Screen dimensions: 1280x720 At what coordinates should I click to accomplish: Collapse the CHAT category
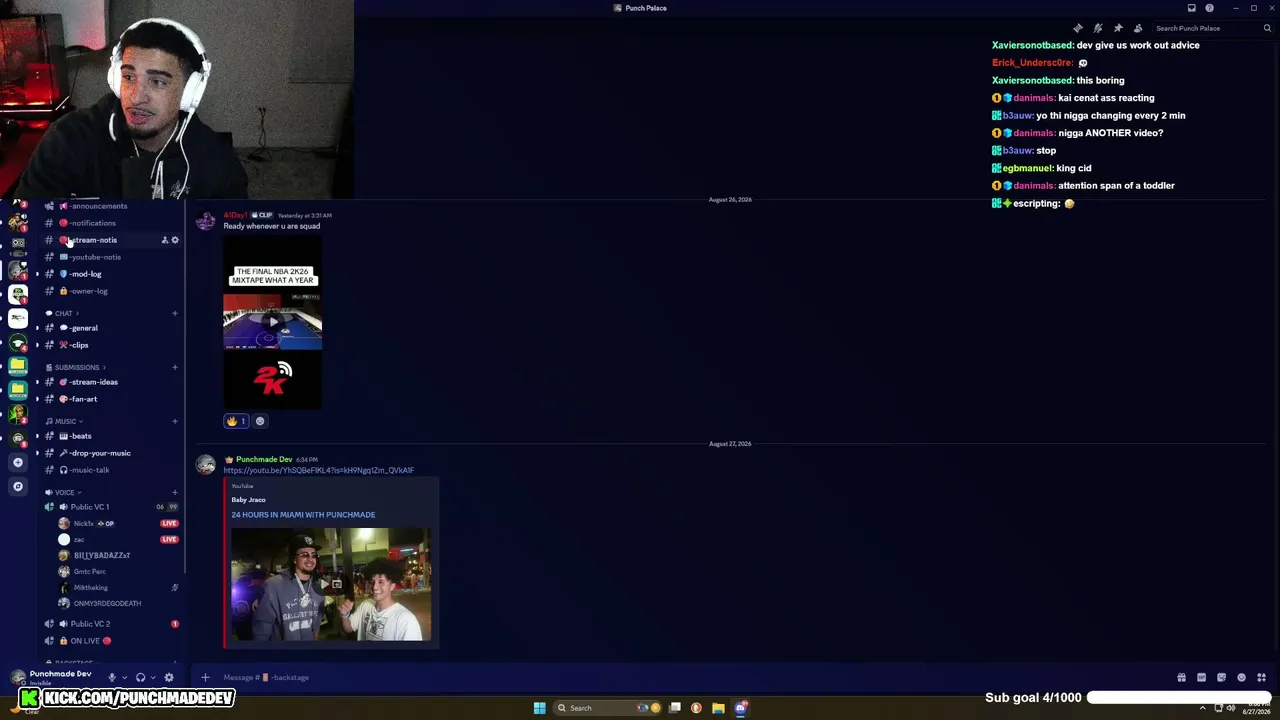63,313
